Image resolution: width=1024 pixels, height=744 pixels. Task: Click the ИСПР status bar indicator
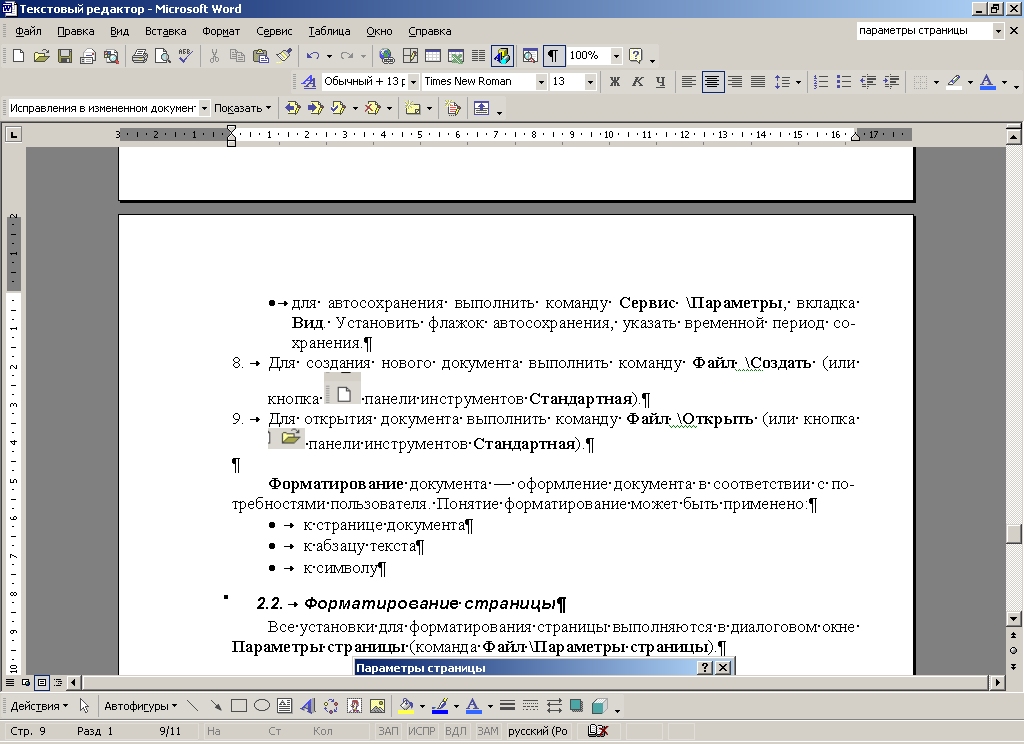[421, 731]
